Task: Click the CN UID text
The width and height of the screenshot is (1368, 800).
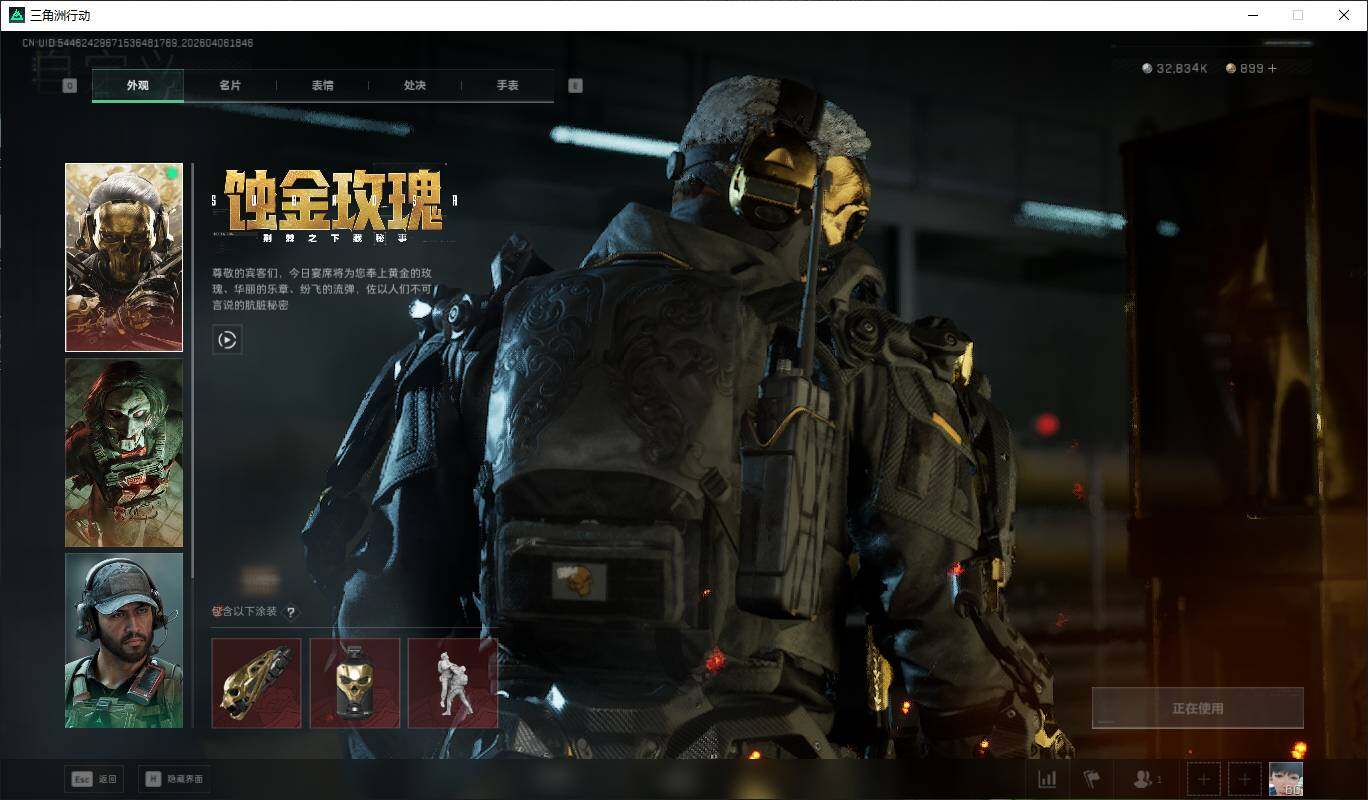Action: click(137, 43)
